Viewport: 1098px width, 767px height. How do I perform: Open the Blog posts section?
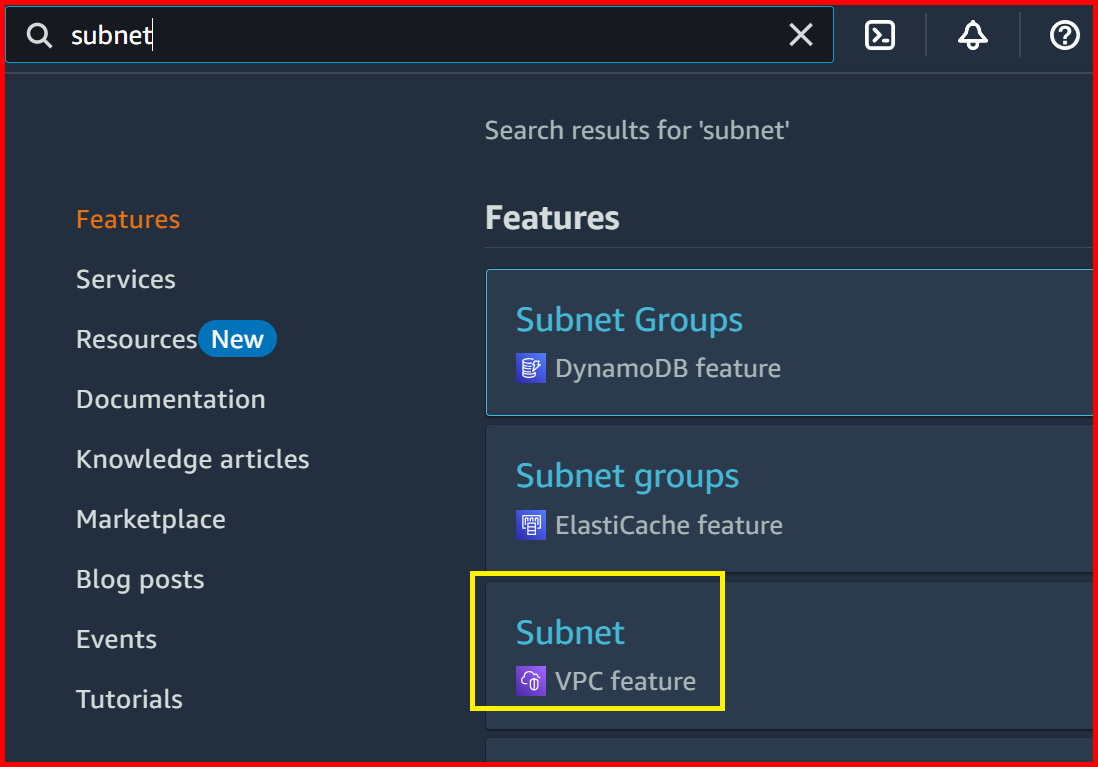pyautogui.click(x=140, y=579)
